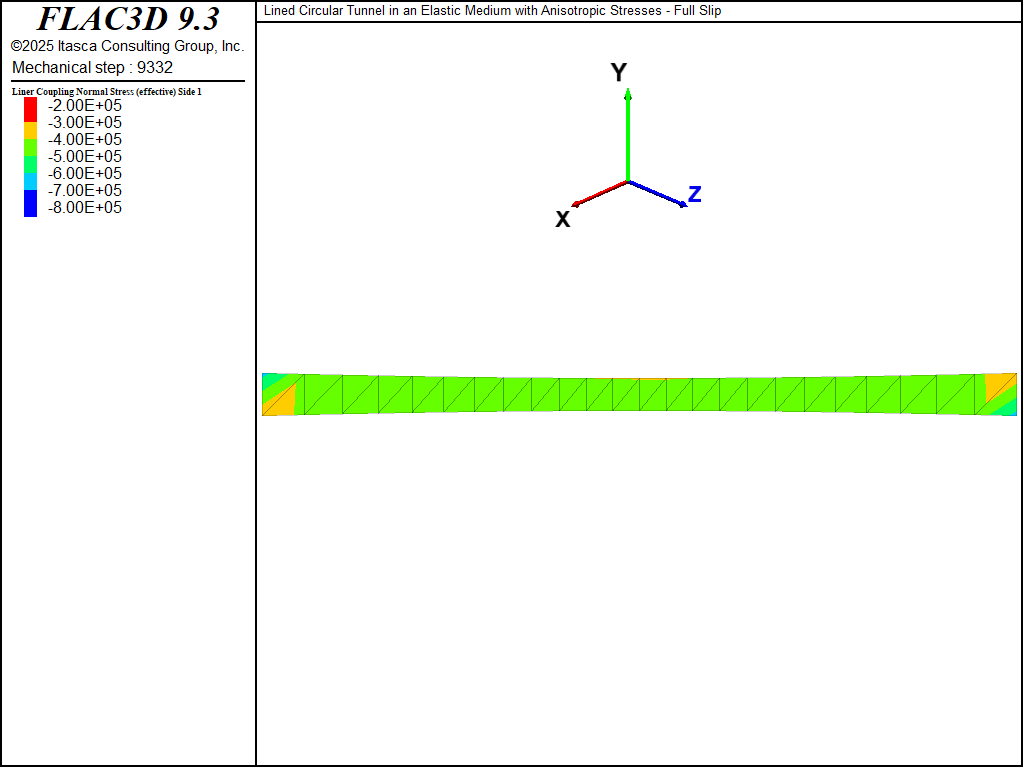Click the Itasca Consulting Group copyright line

coord(128,46)
